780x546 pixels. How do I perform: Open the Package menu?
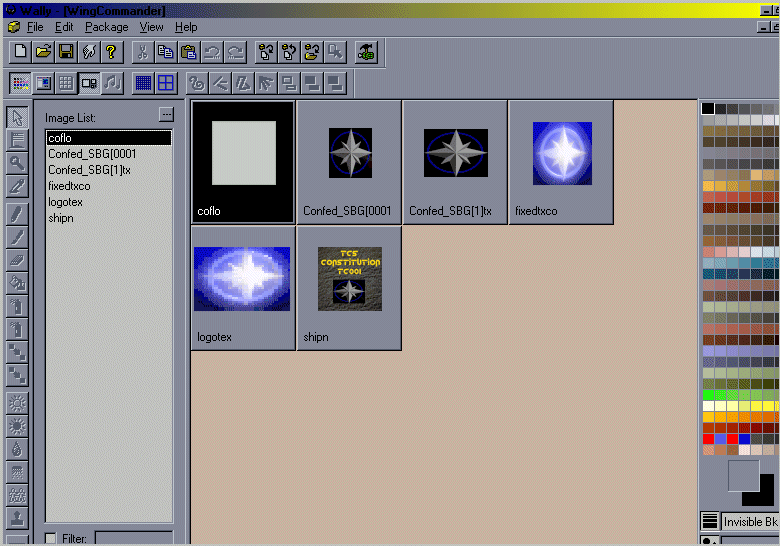coord(106,27)
